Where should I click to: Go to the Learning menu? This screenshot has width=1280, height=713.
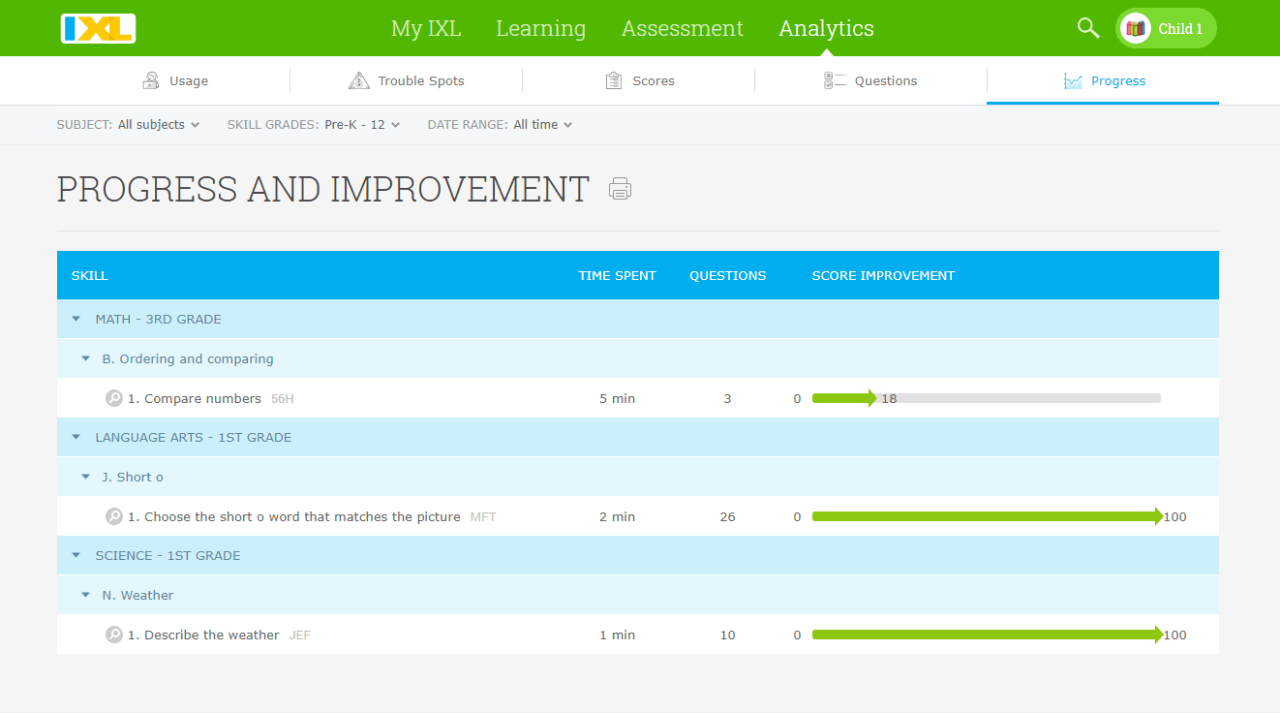[x=540, y=28]
